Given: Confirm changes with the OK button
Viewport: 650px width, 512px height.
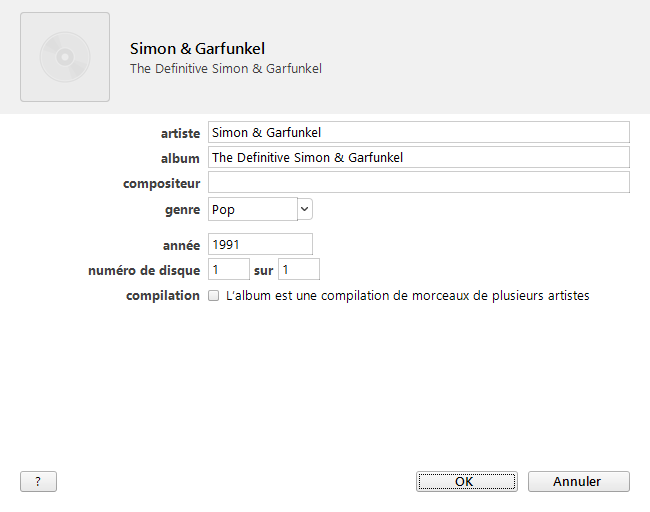Looking at the screenshot, I should point(467,481).
